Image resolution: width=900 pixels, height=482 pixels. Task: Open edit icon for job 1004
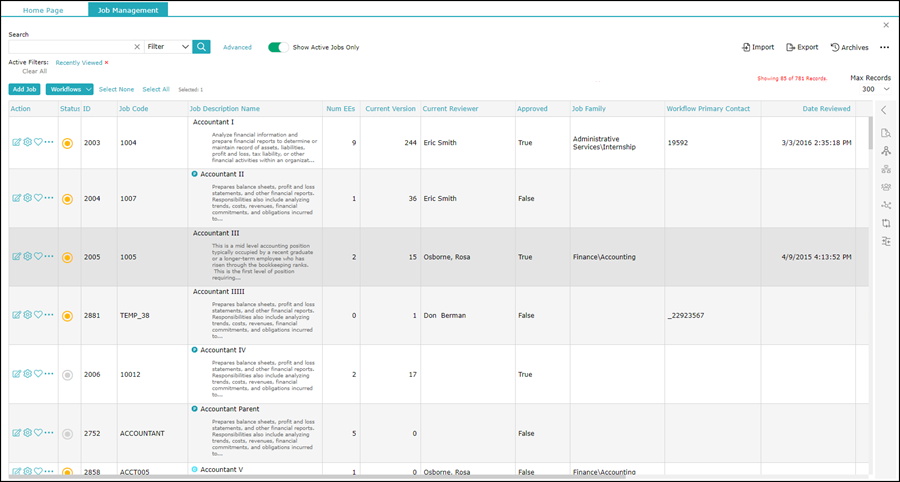[x=16, y=143]
